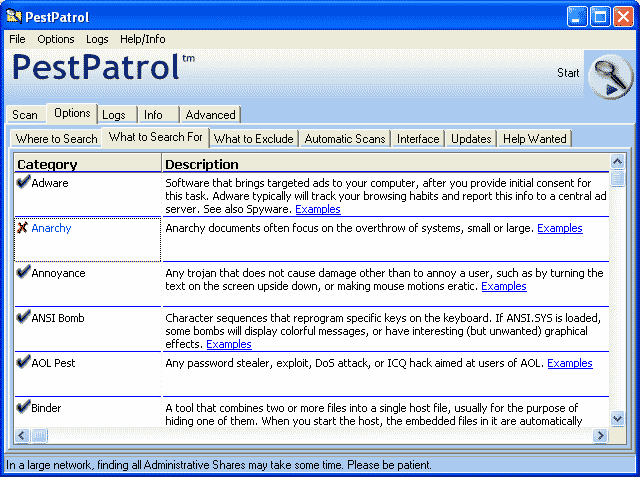Click the vertical scrollbar thumb
Viewport: 640px width, 477px height.
pos(617,178)
